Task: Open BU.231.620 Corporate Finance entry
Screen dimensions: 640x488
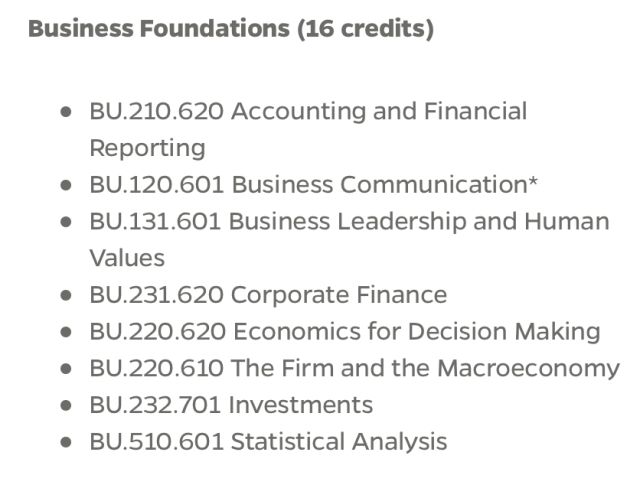Action: coord(268,295)
